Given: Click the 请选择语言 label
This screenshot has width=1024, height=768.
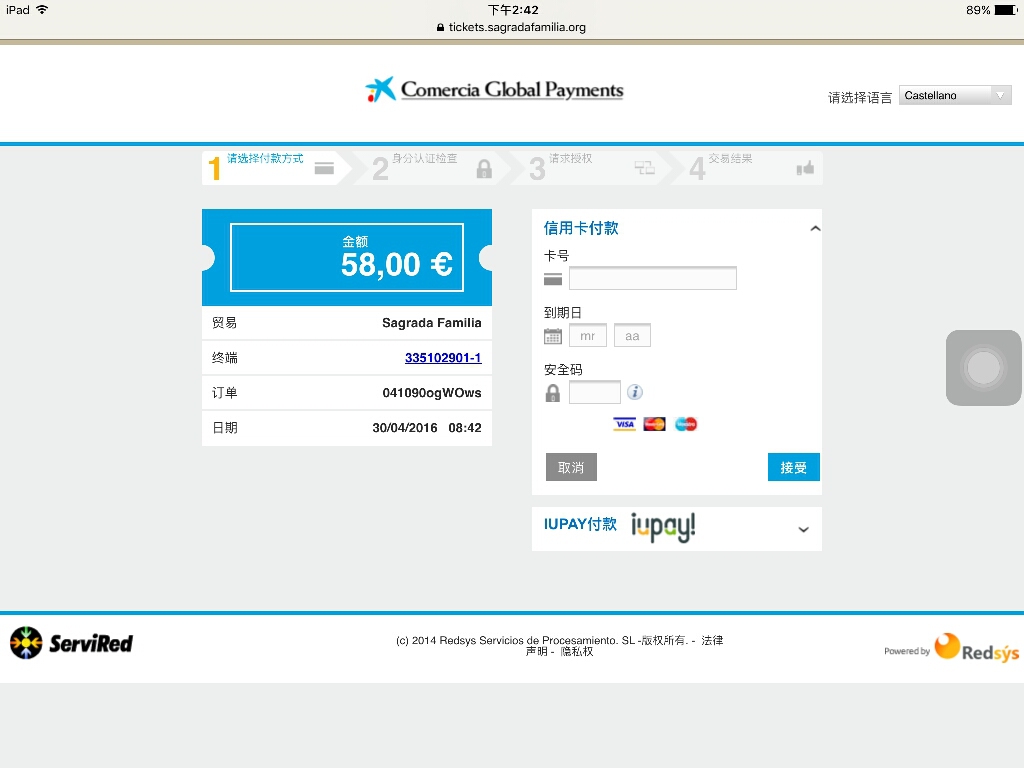Looking at the screenshot, I should pos(859,98).
